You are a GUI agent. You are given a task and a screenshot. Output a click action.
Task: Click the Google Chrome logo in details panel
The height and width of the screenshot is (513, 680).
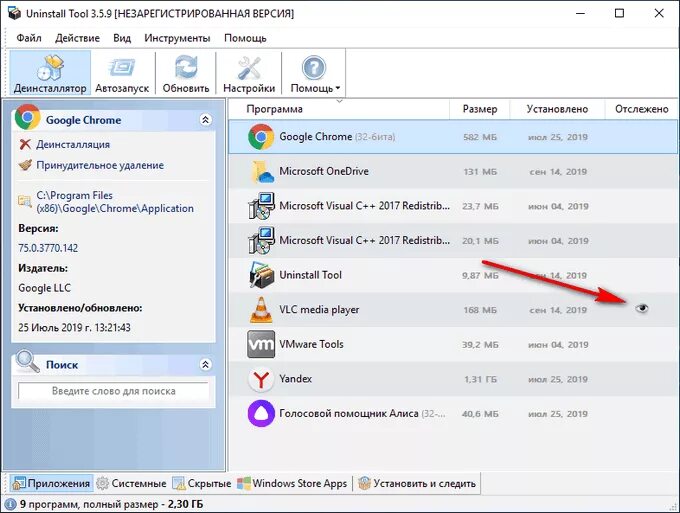pyautogui.click(x=27, y=117)
